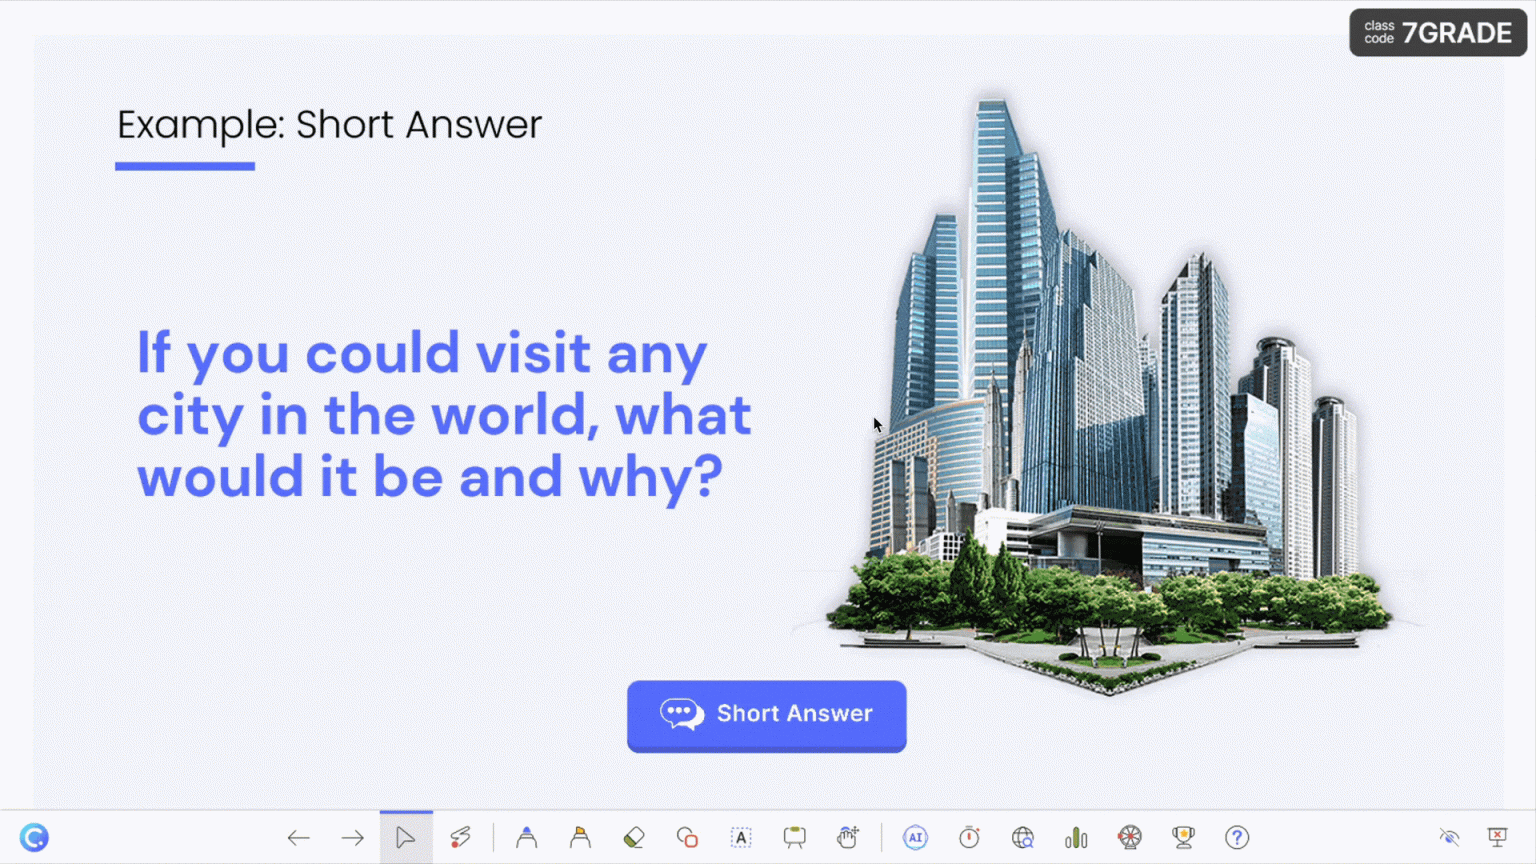Advance to the next slide

(x=352, y=838)
